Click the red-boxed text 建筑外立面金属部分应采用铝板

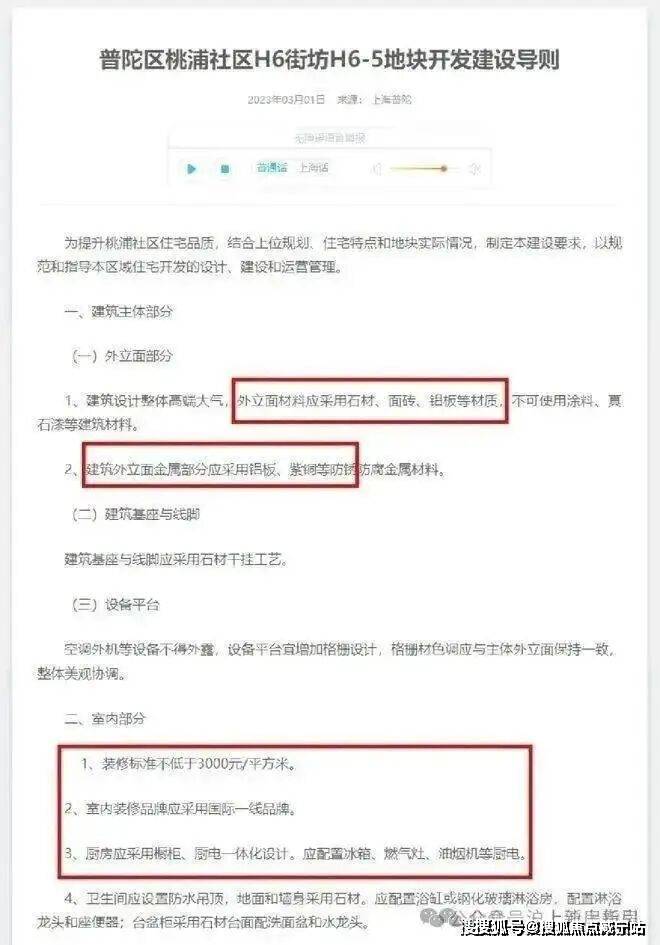pyautogui.click(x=181, y=469)
